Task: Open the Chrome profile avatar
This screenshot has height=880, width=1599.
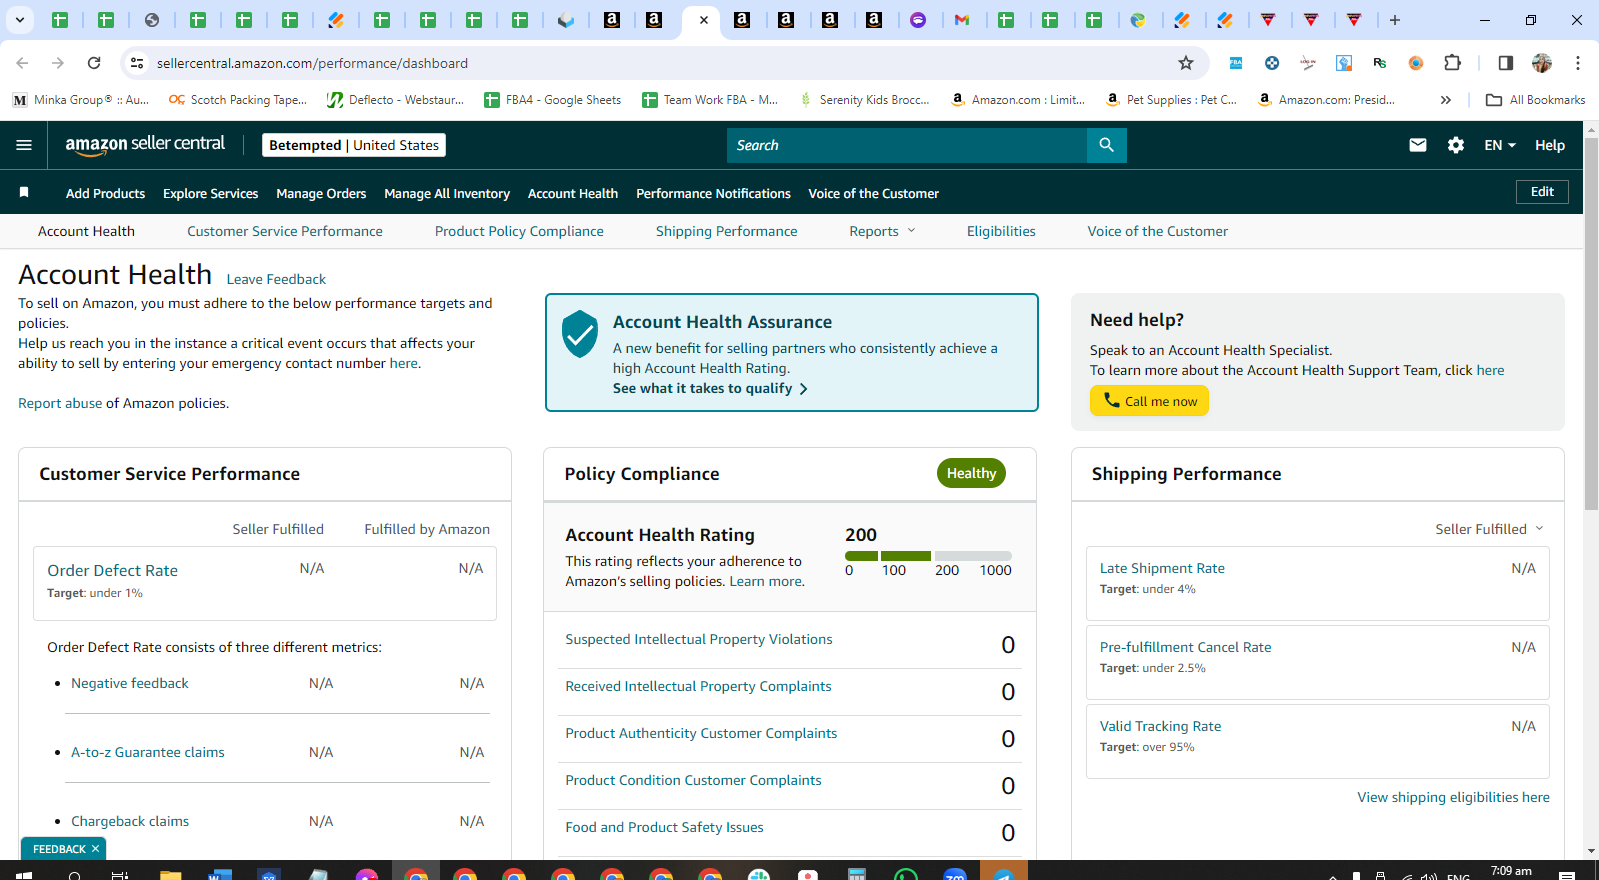Action: [1542, 63]
